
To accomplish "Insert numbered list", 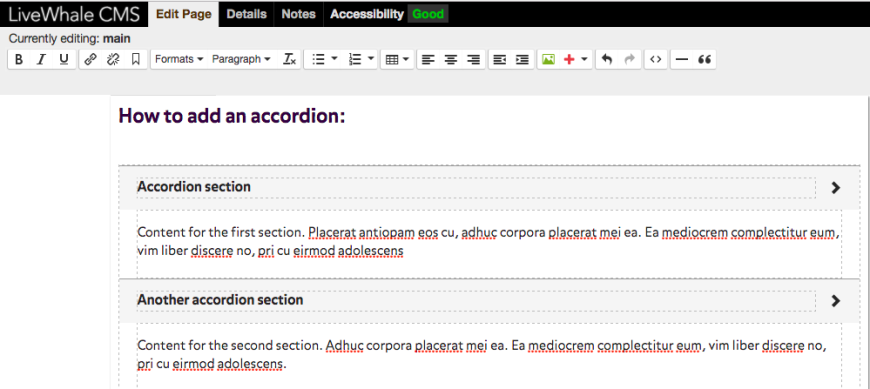I will 355,59.
